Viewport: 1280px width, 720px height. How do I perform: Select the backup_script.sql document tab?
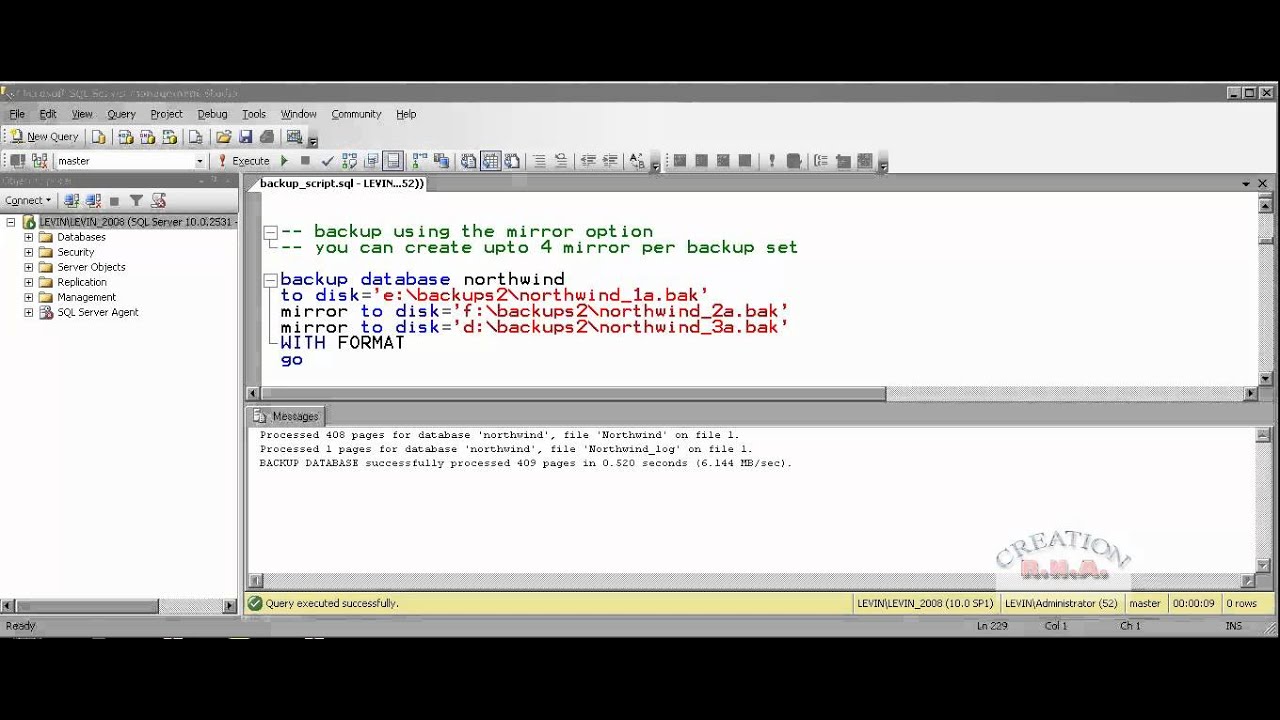[341, 183]
